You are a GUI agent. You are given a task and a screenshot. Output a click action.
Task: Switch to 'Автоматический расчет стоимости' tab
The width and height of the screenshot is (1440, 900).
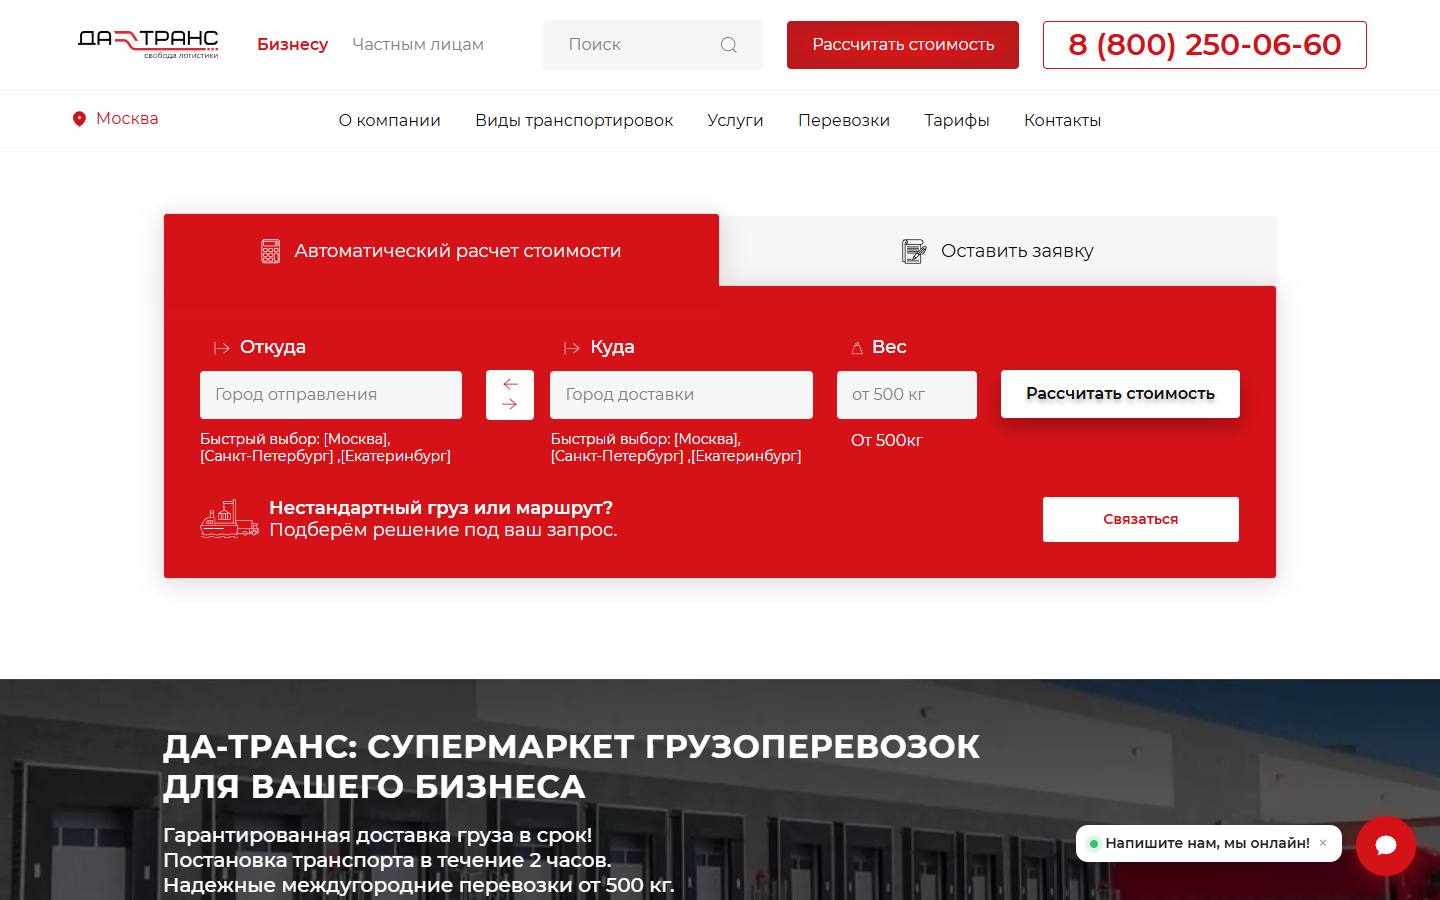point(441,250)
